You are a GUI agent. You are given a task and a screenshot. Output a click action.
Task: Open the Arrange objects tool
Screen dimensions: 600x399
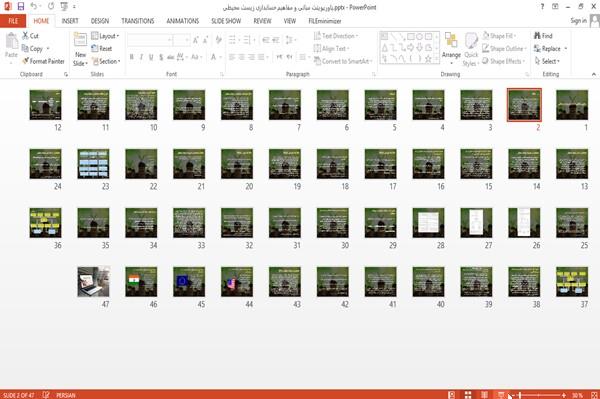[451, 48]
